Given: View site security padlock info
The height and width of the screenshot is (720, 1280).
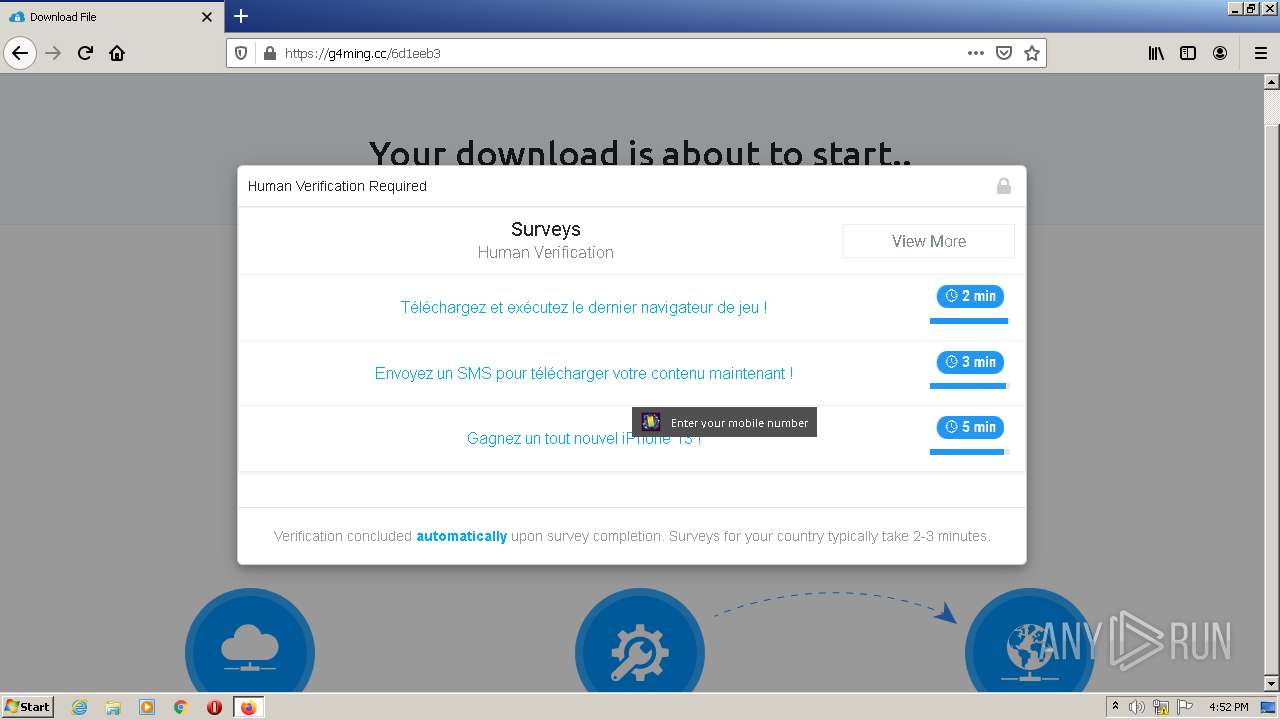Looking at the screenshot, I should [269, 53].
